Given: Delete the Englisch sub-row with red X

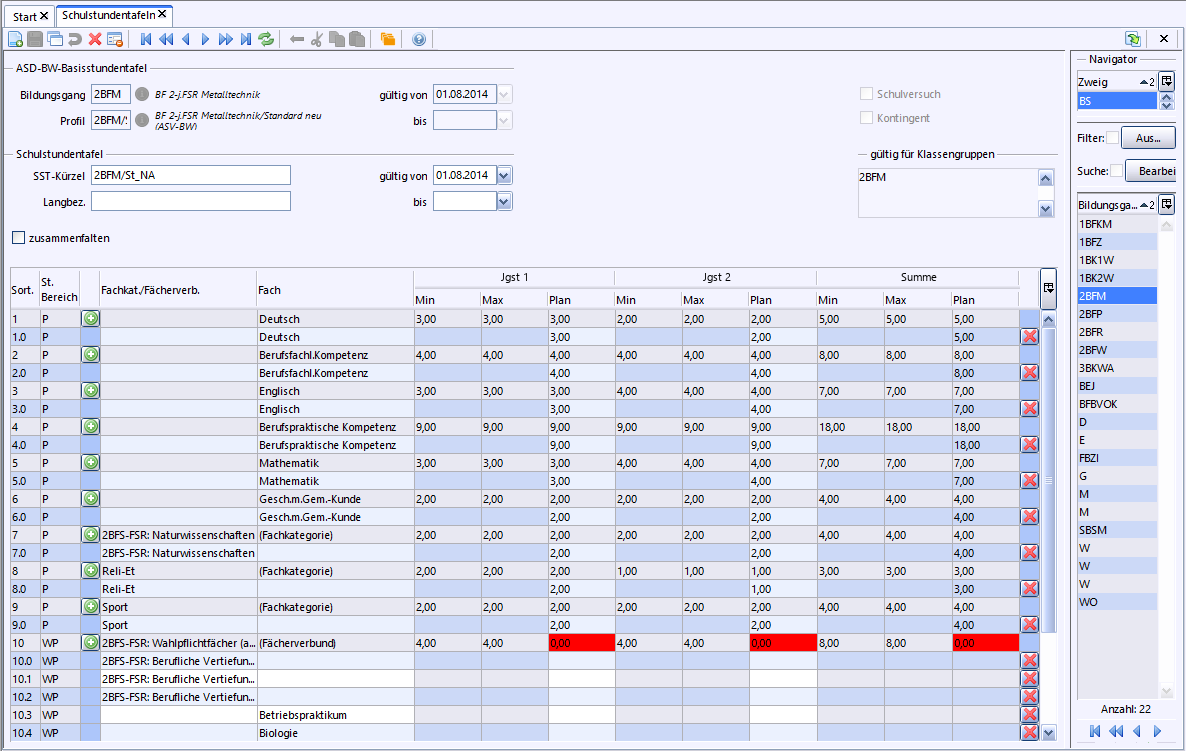Looking at the screenshot, I should pyautogui.click(x=1029, y=408).
